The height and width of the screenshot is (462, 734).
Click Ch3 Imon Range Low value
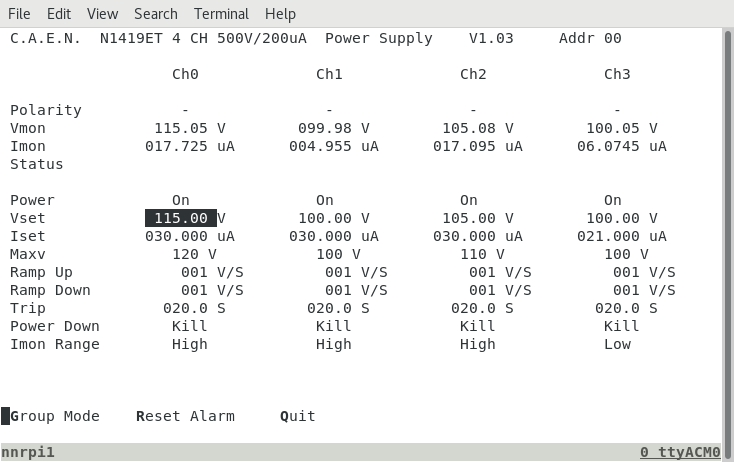click(x=617, y=344)
